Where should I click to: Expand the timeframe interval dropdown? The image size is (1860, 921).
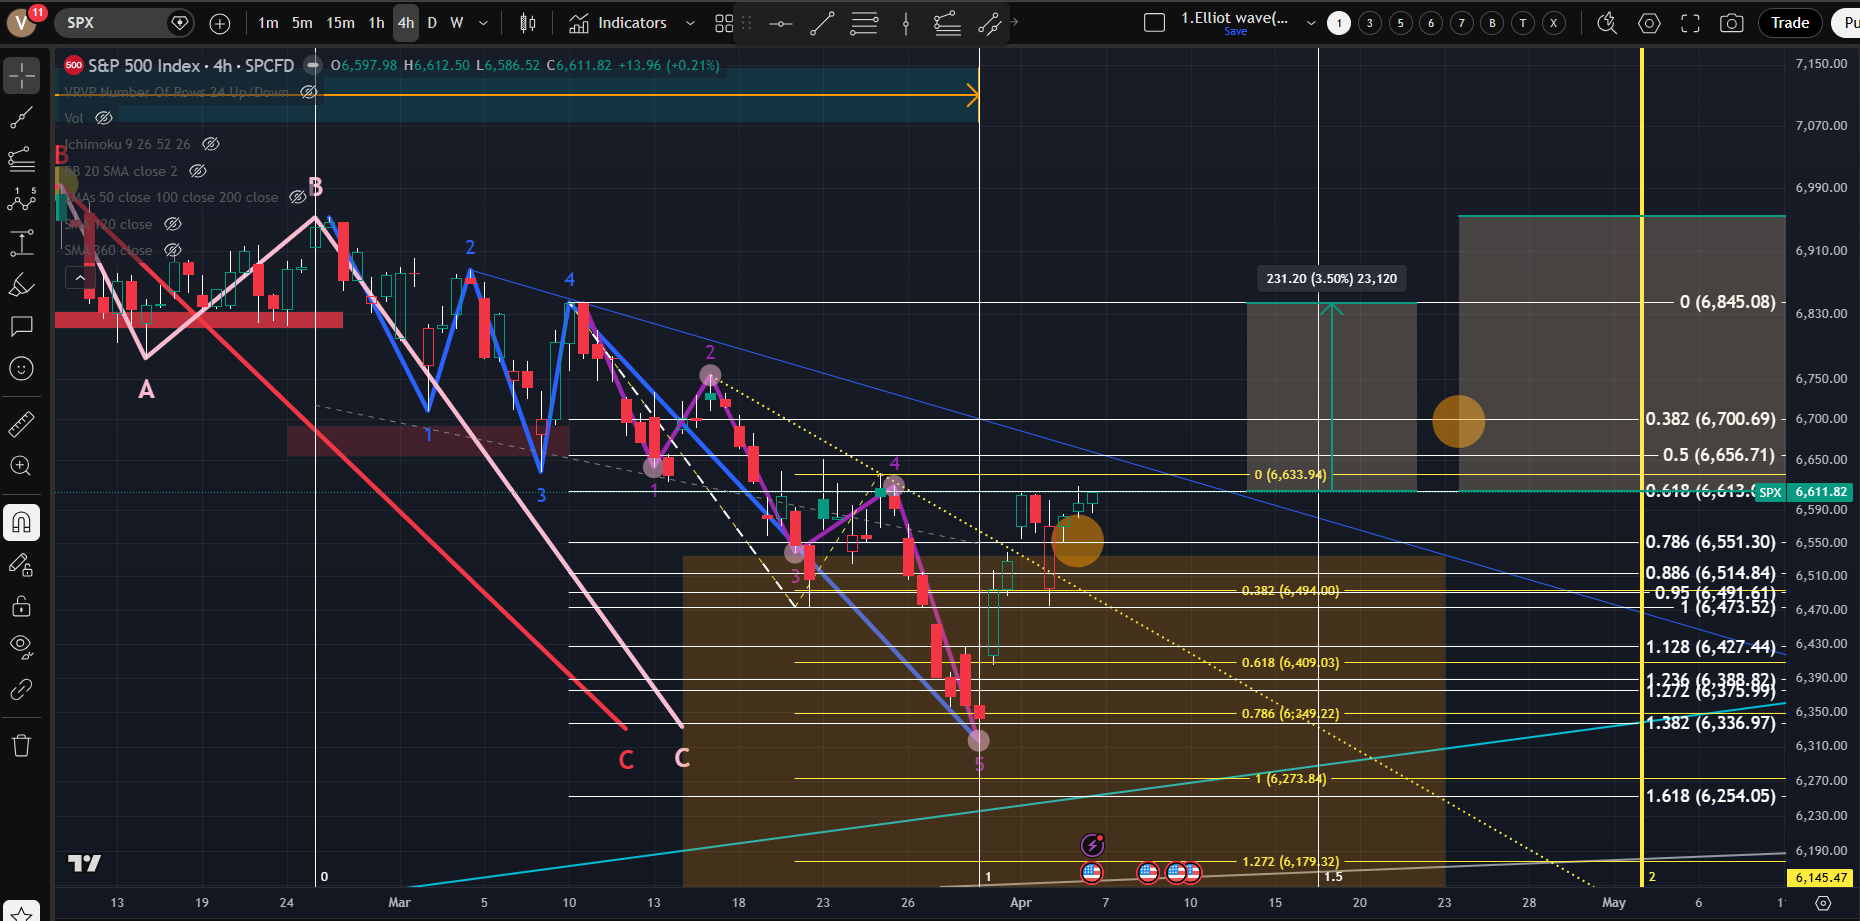click(x=484, y=23)
